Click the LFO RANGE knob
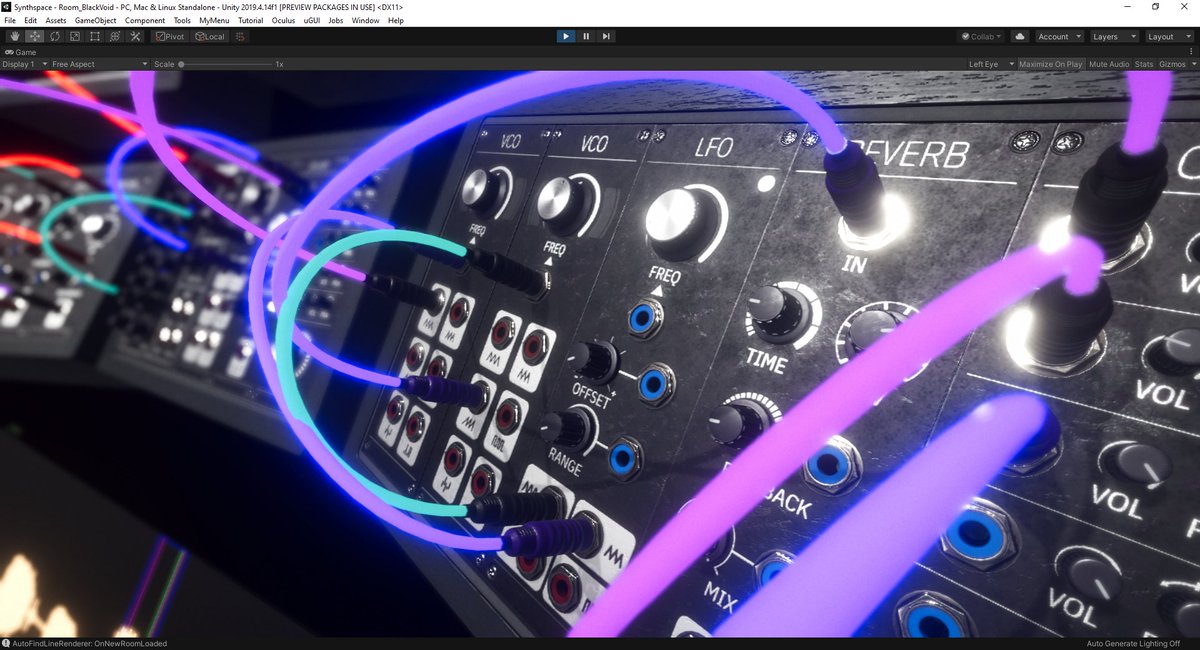1200x650 pixels. click(x=567, y=427)
